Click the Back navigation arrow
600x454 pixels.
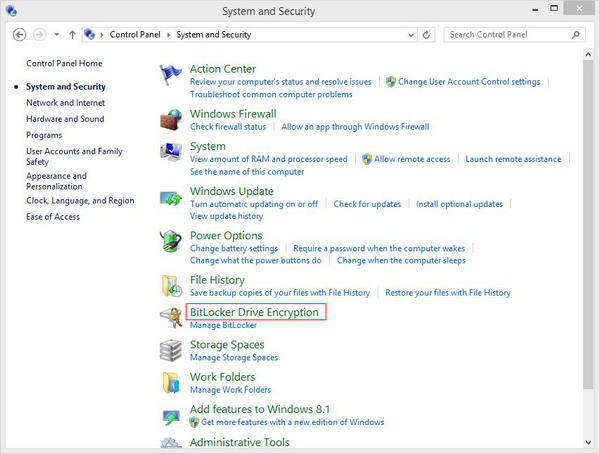point(20,35)
